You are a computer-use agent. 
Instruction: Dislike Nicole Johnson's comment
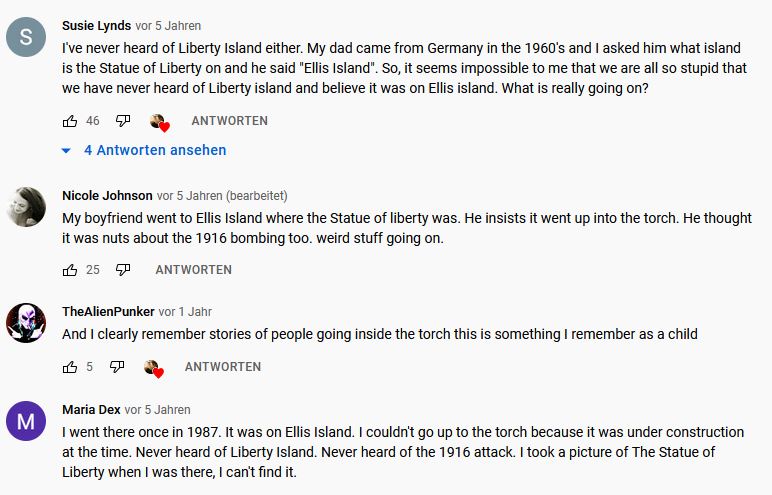(x=123, y=270)
